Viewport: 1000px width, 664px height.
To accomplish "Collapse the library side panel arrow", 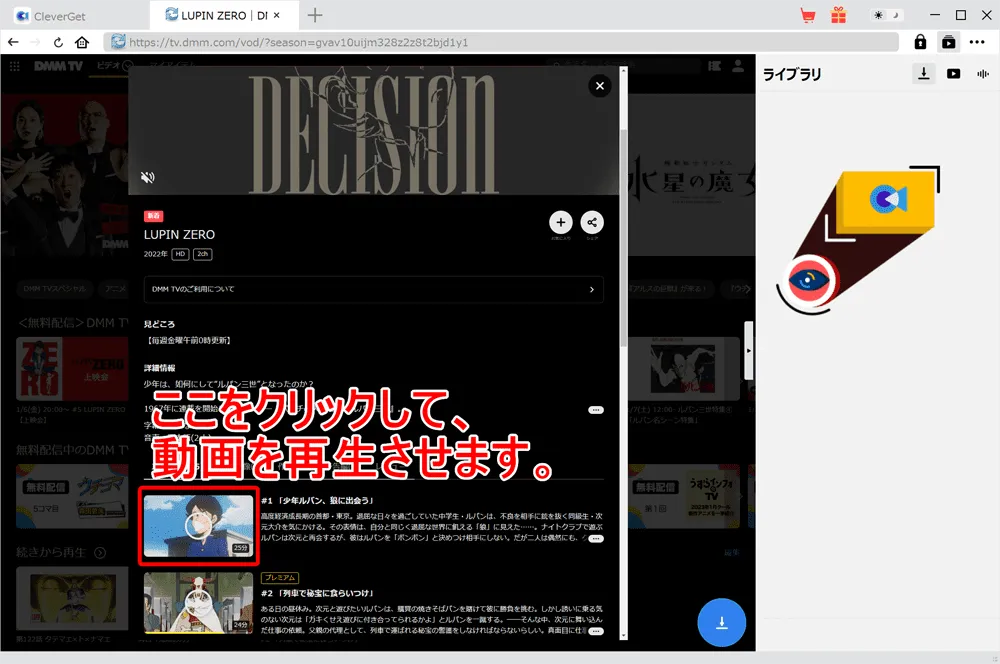I will [x=749, y=351].
